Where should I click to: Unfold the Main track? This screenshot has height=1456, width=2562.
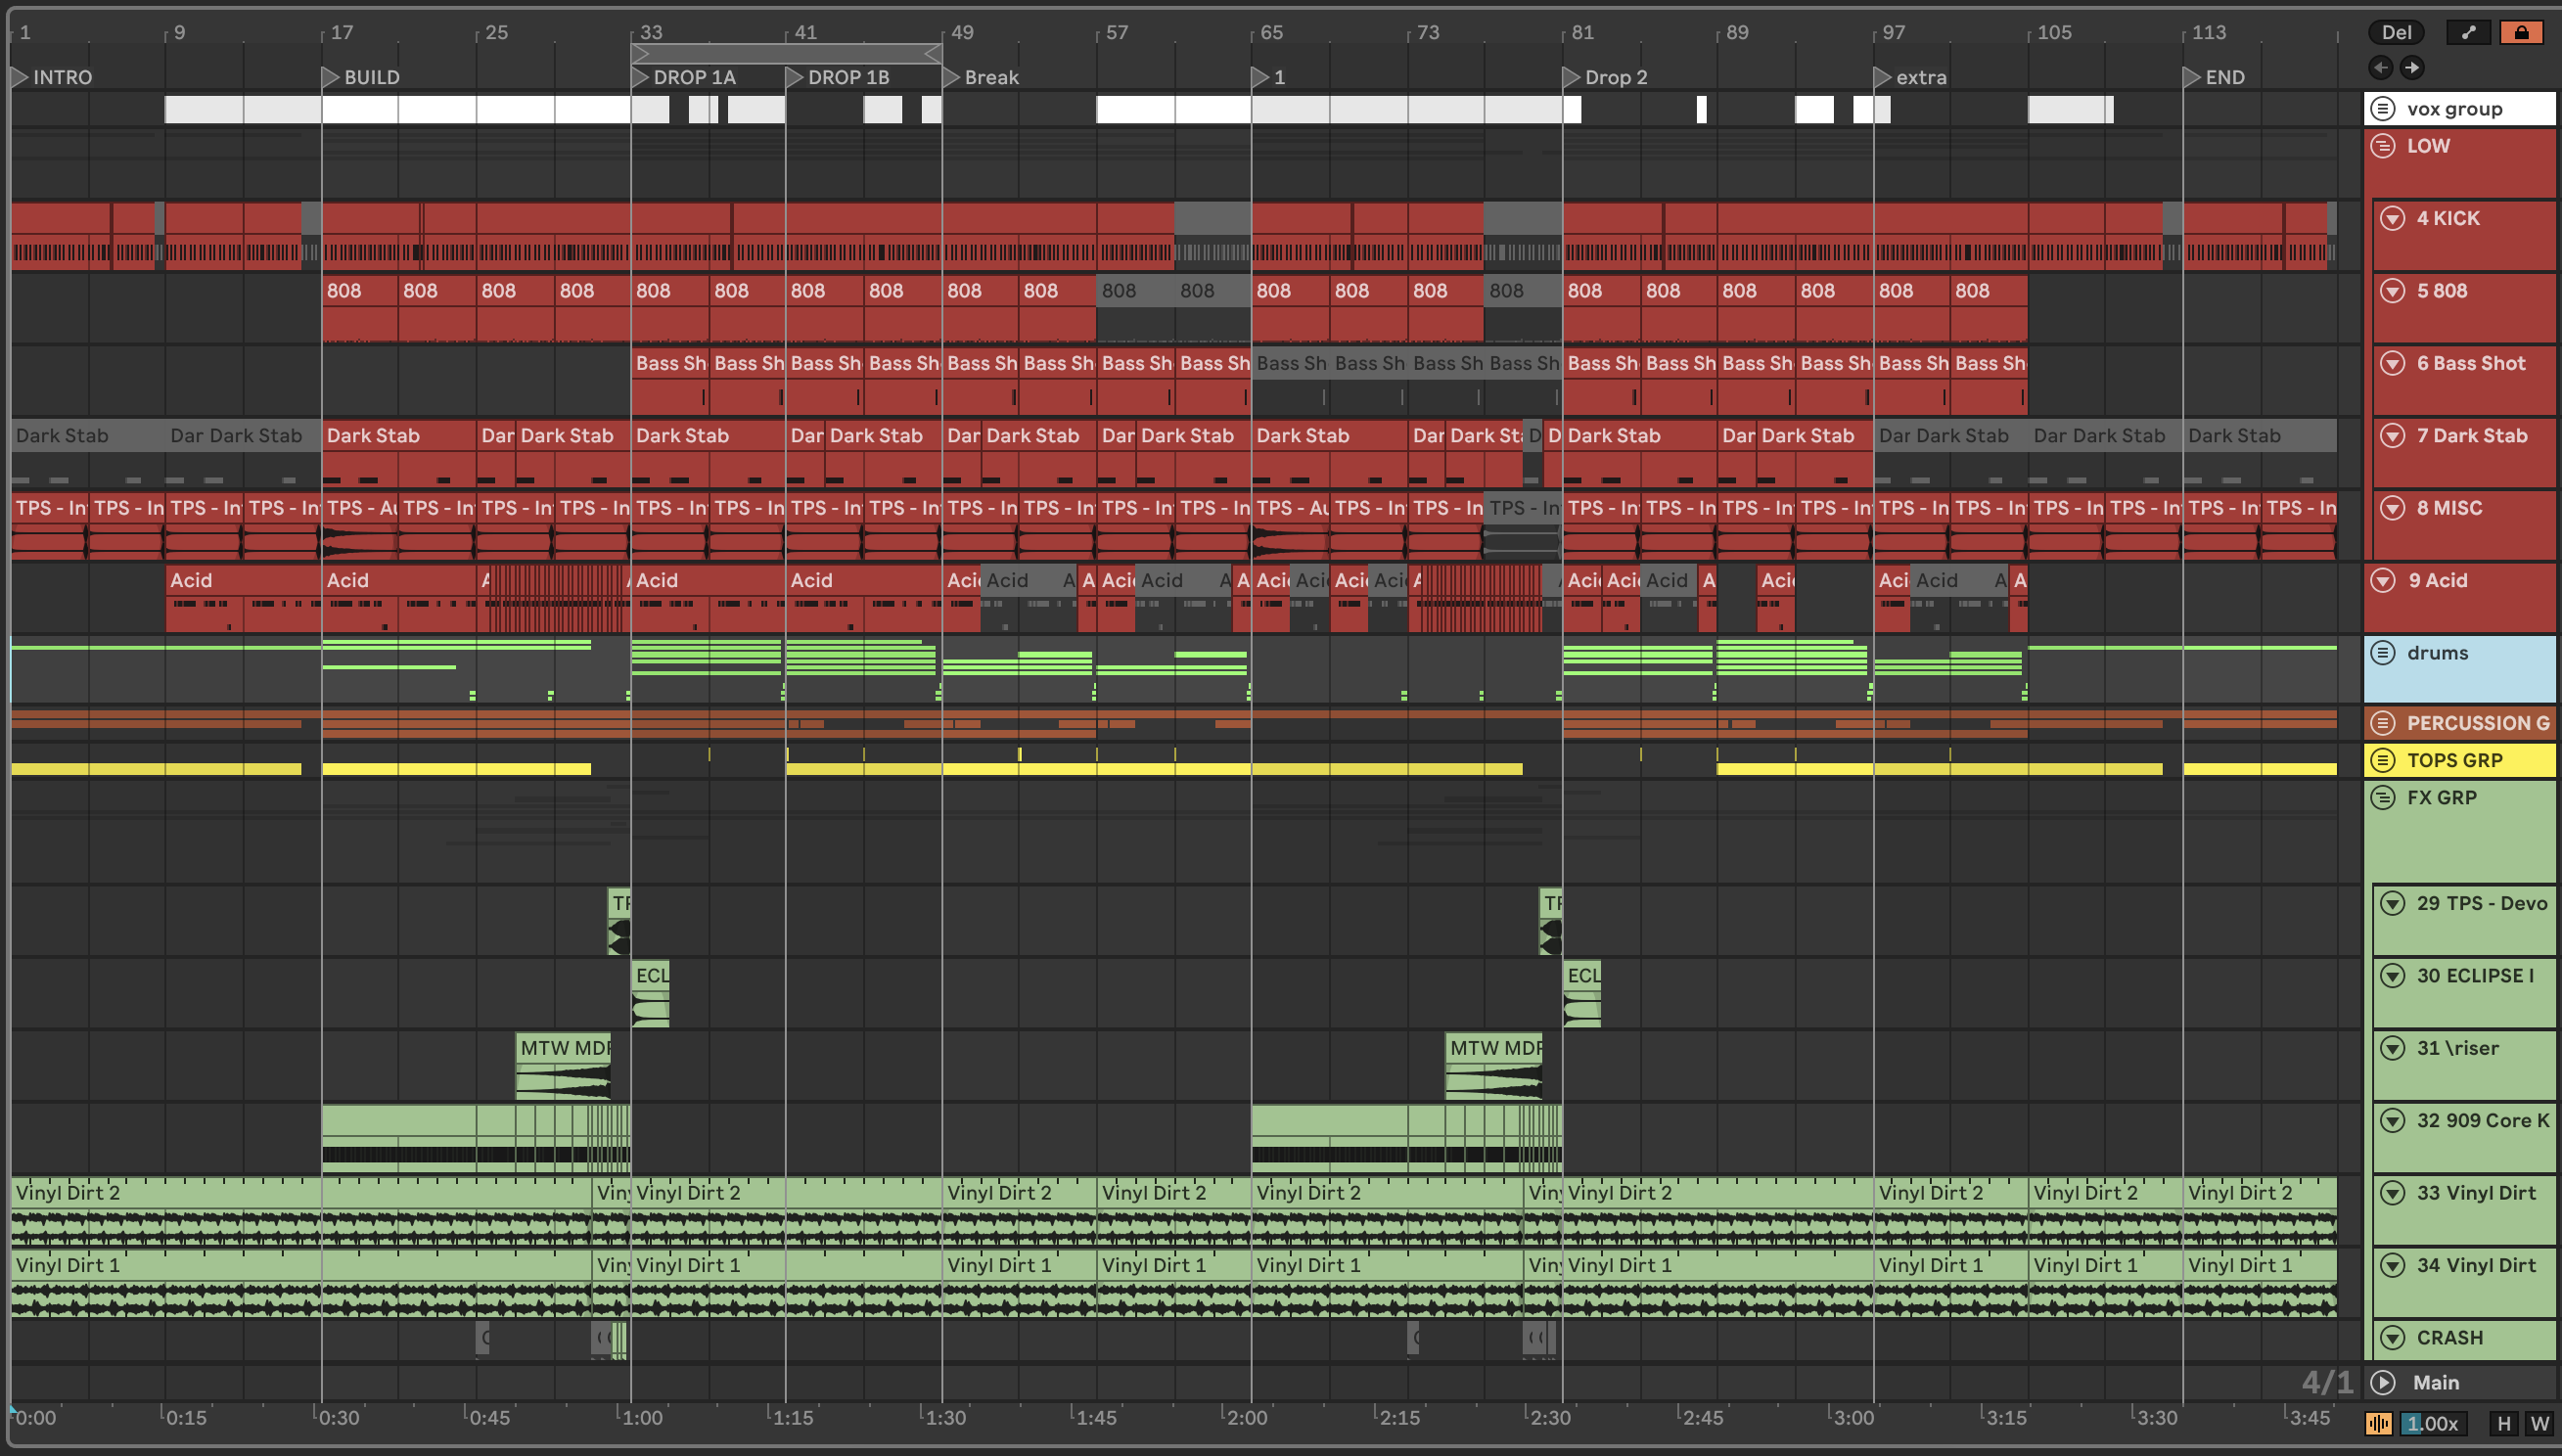click(2383, 1382)
